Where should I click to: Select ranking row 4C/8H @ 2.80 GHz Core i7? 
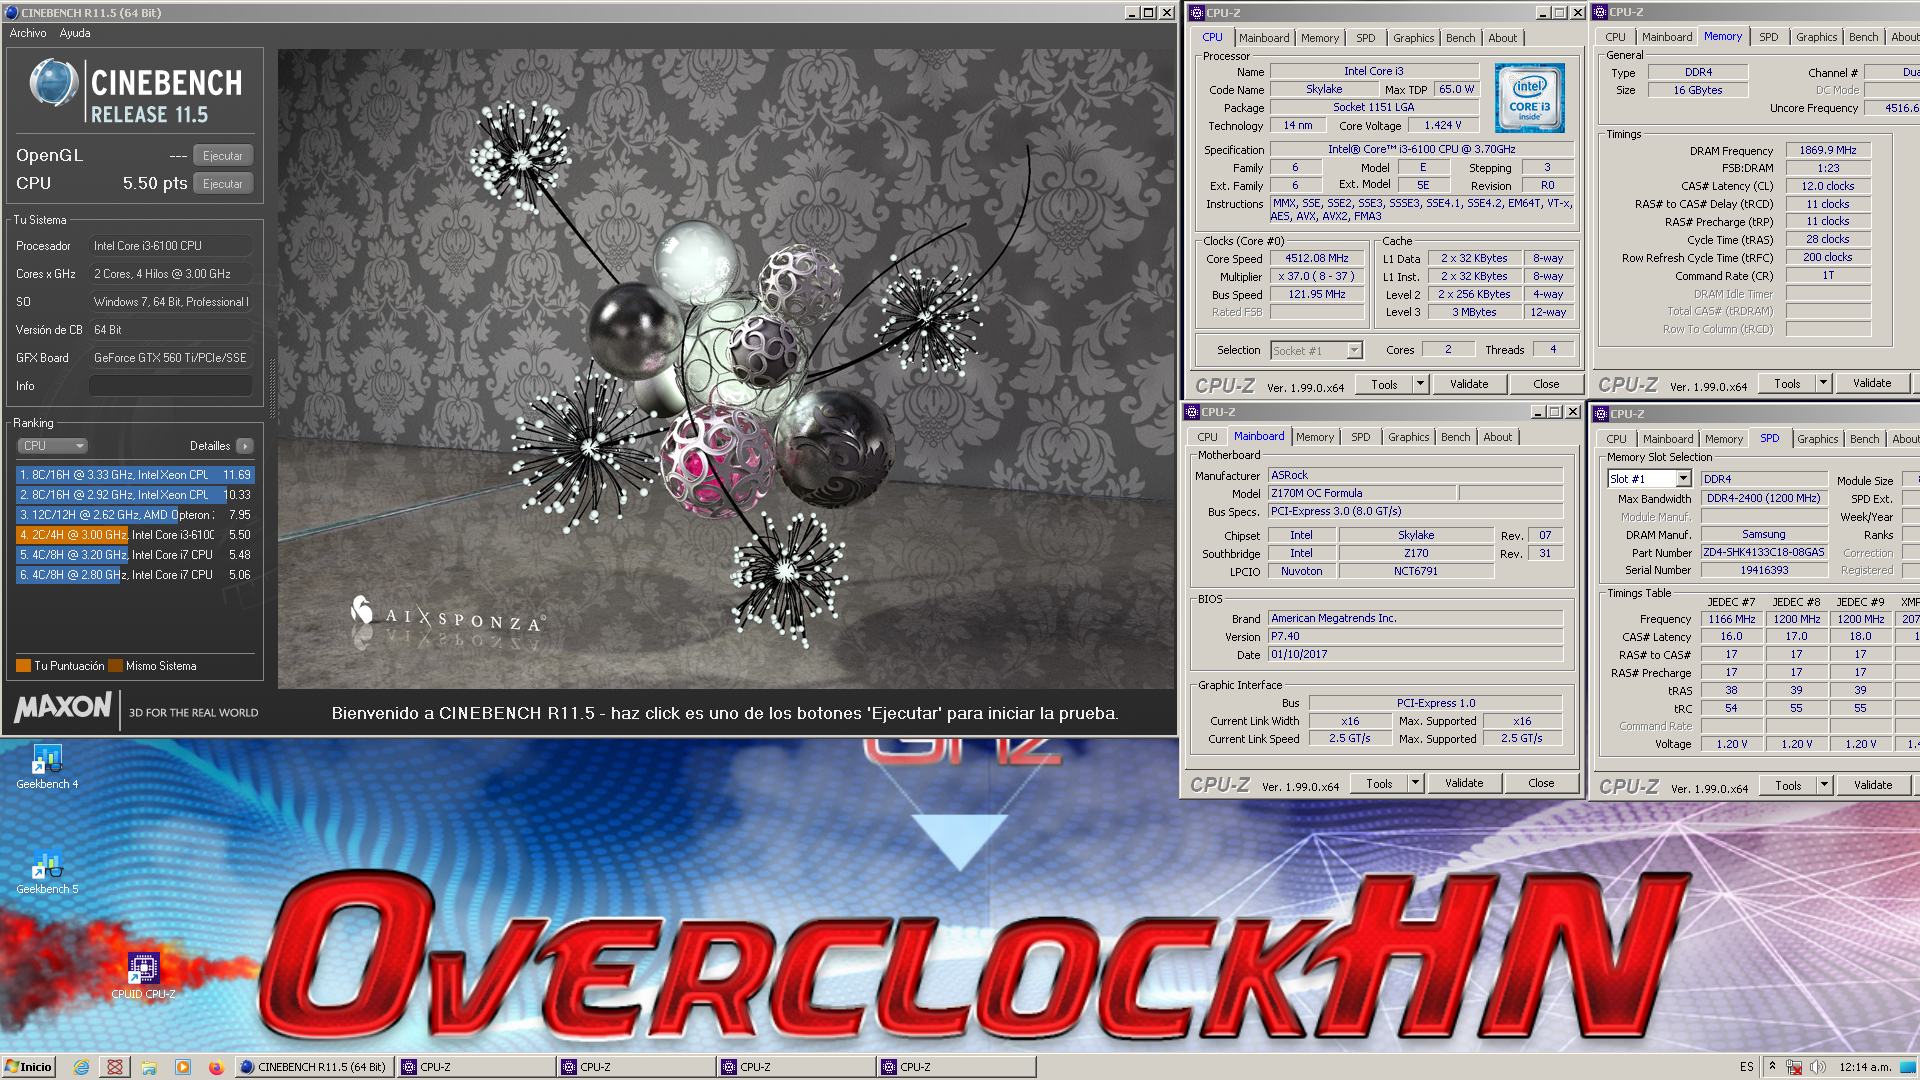coord(135,575)
